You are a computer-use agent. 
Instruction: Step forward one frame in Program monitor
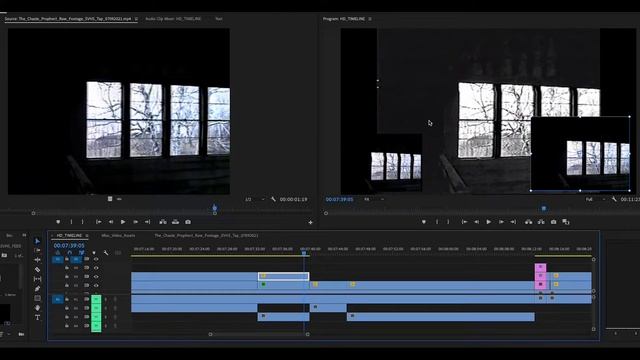coord(501,222)
